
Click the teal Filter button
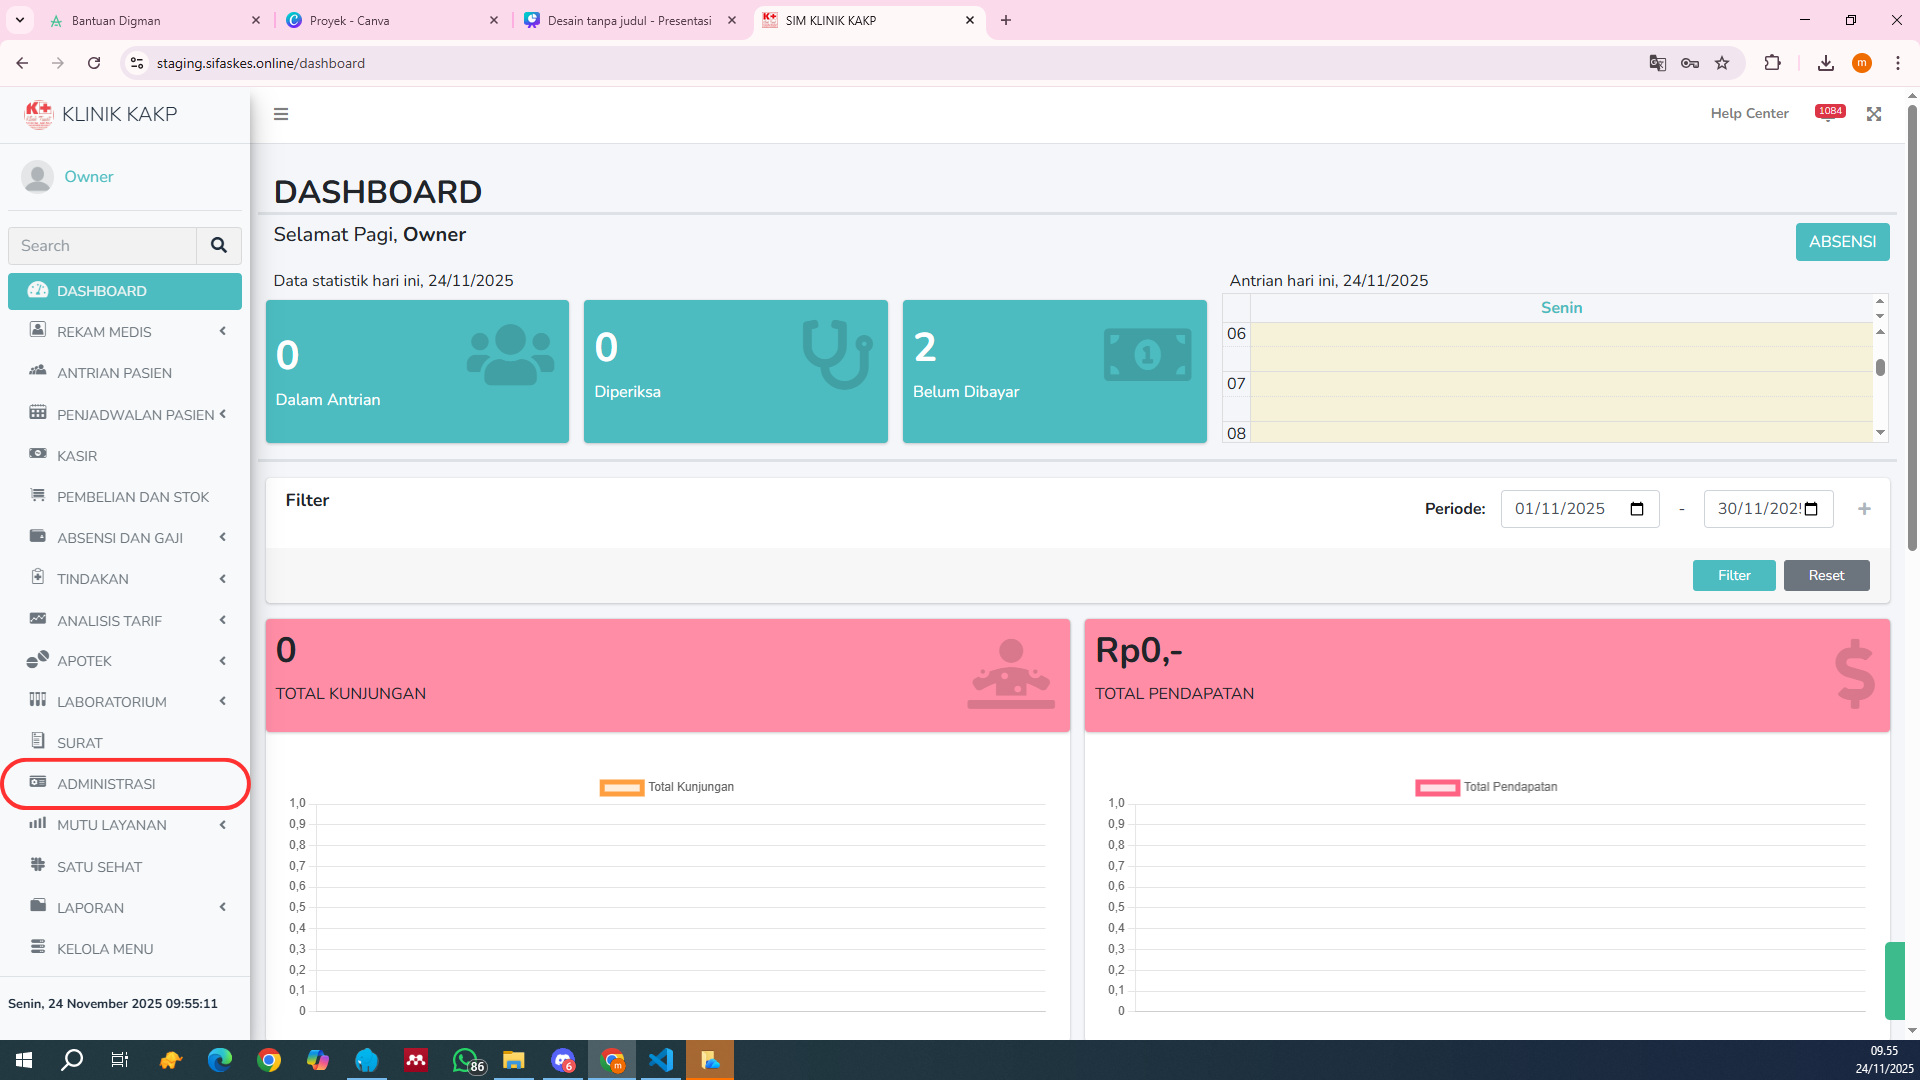pyautogui.click(x=1733, y=575)
